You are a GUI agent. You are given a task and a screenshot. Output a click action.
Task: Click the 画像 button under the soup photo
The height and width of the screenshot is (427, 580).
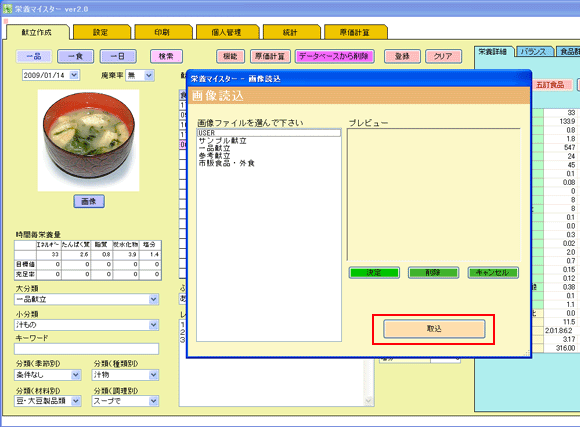89,201
